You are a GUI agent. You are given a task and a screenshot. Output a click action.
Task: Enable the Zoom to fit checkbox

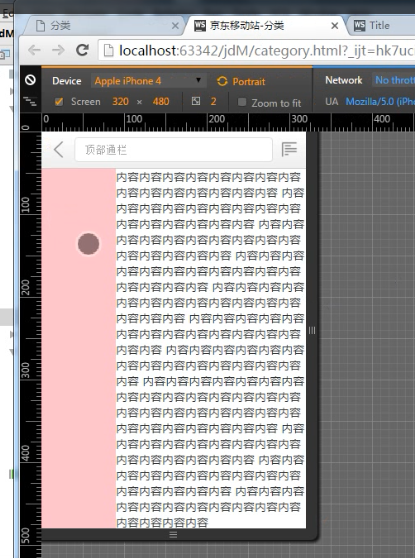point(242,102)
